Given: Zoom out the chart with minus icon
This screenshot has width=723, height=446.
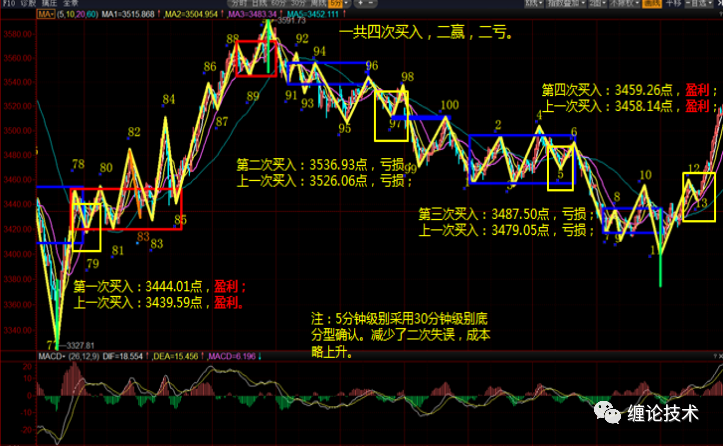Looking at the screenshot, I should 371,3.
